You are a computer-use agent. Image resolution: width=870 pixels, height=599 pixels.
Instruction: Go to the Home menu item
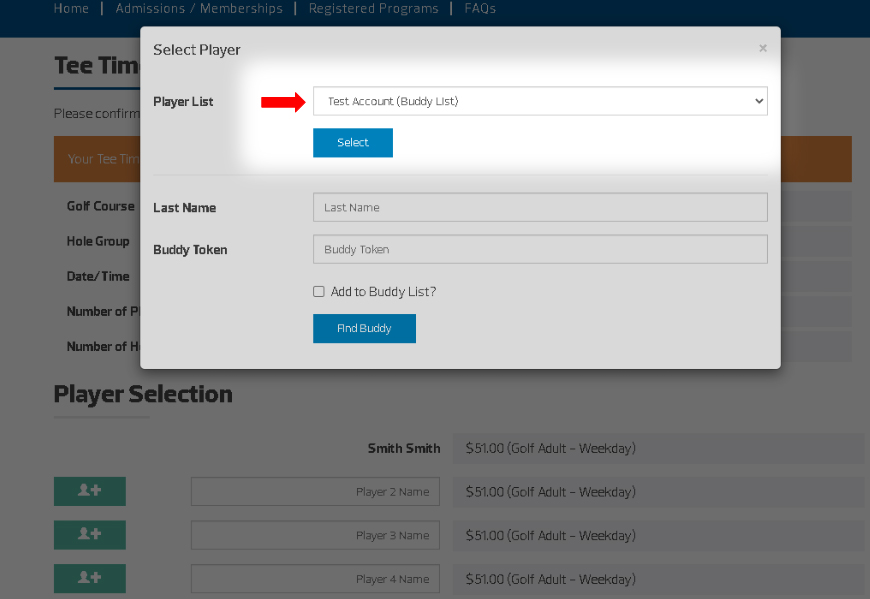[x=71, y=9]
